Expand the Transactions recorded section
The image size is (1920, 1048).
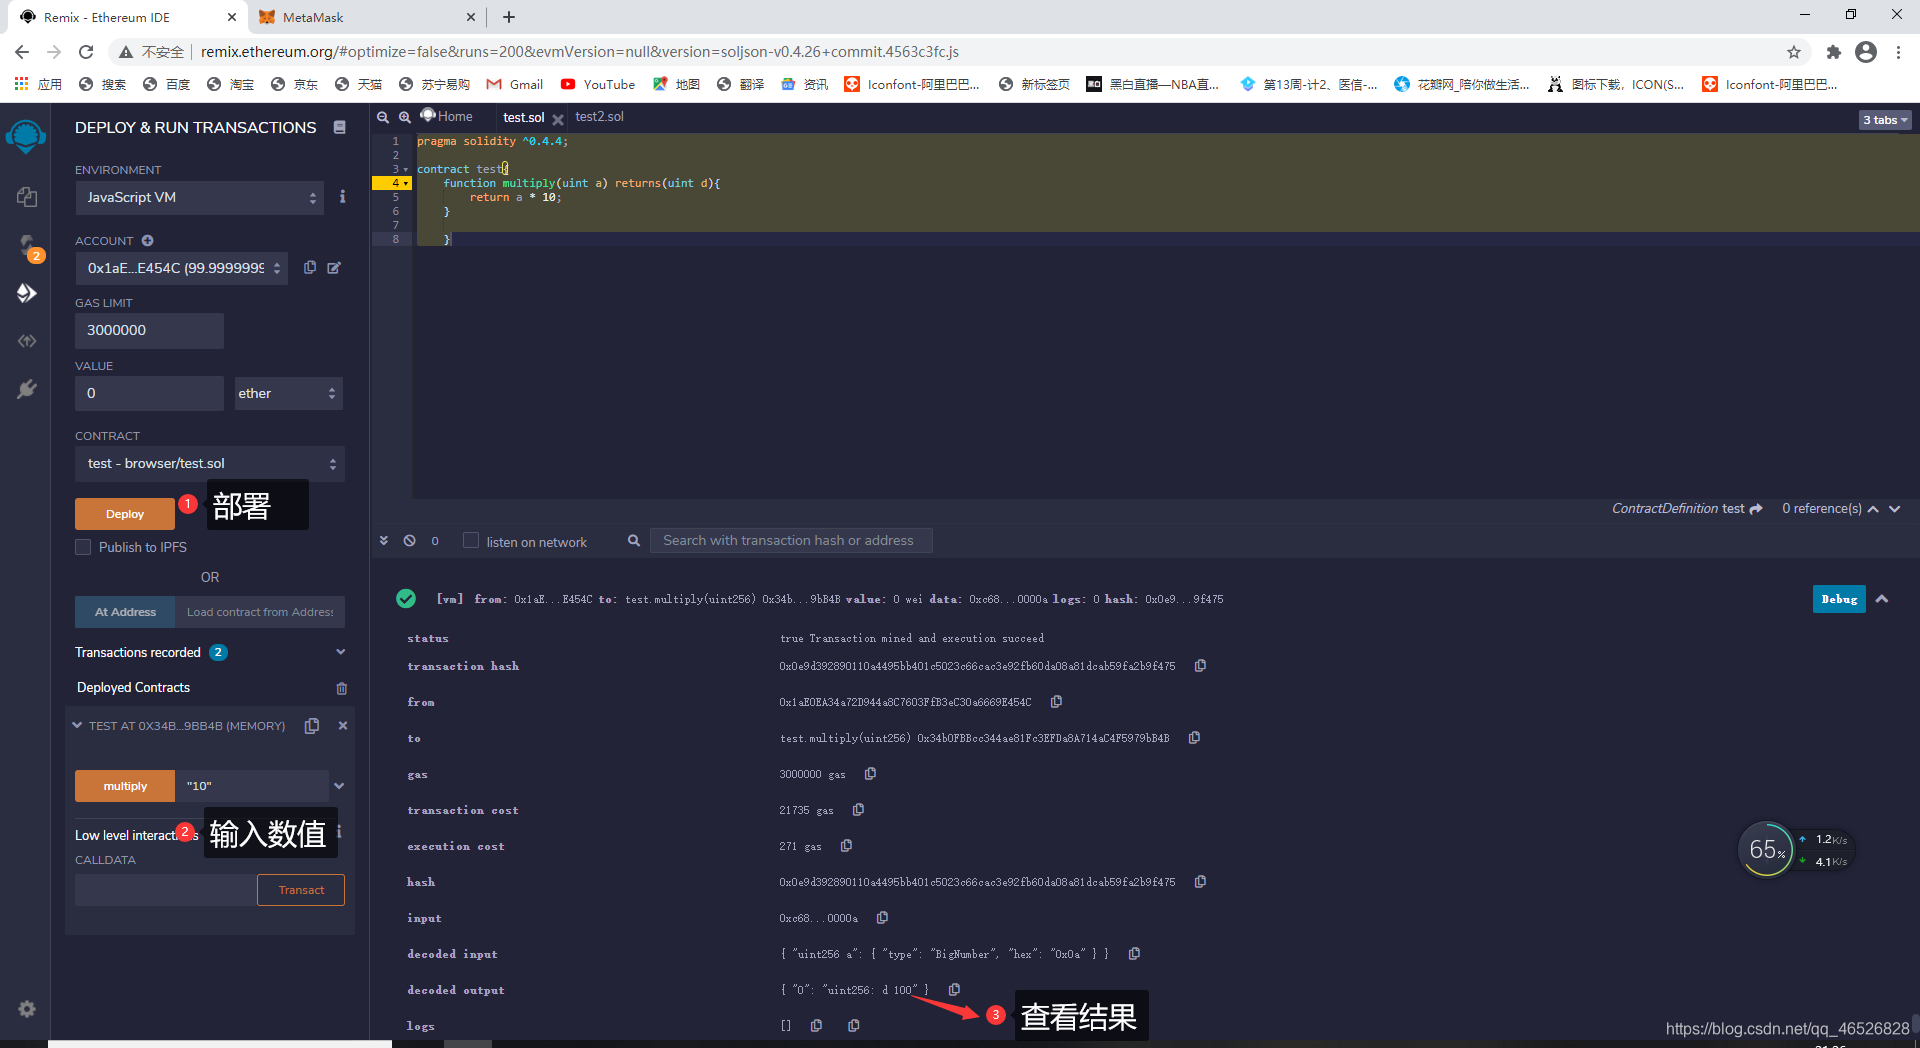(340, 652)
